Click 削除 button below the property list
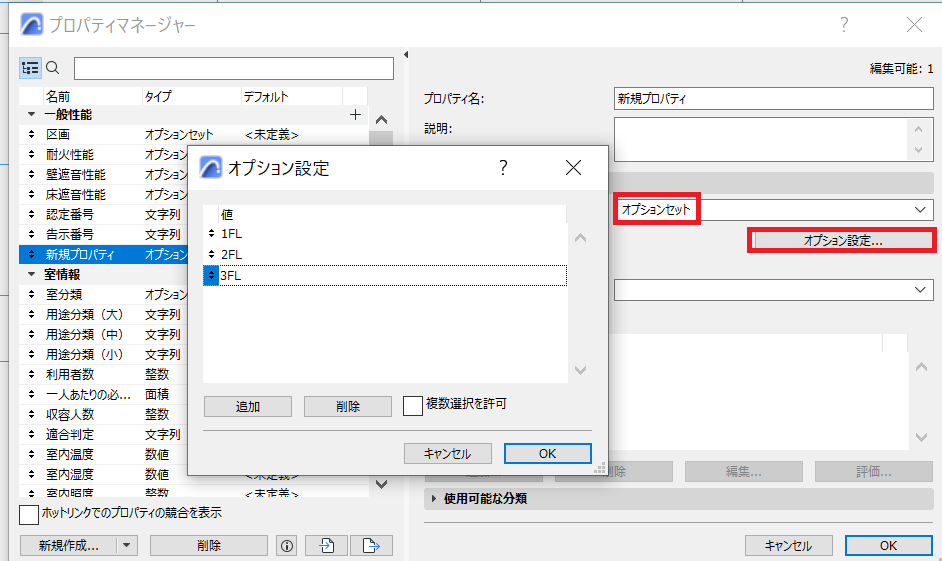This screenshot has width=942, height=561. pos(208,545)
